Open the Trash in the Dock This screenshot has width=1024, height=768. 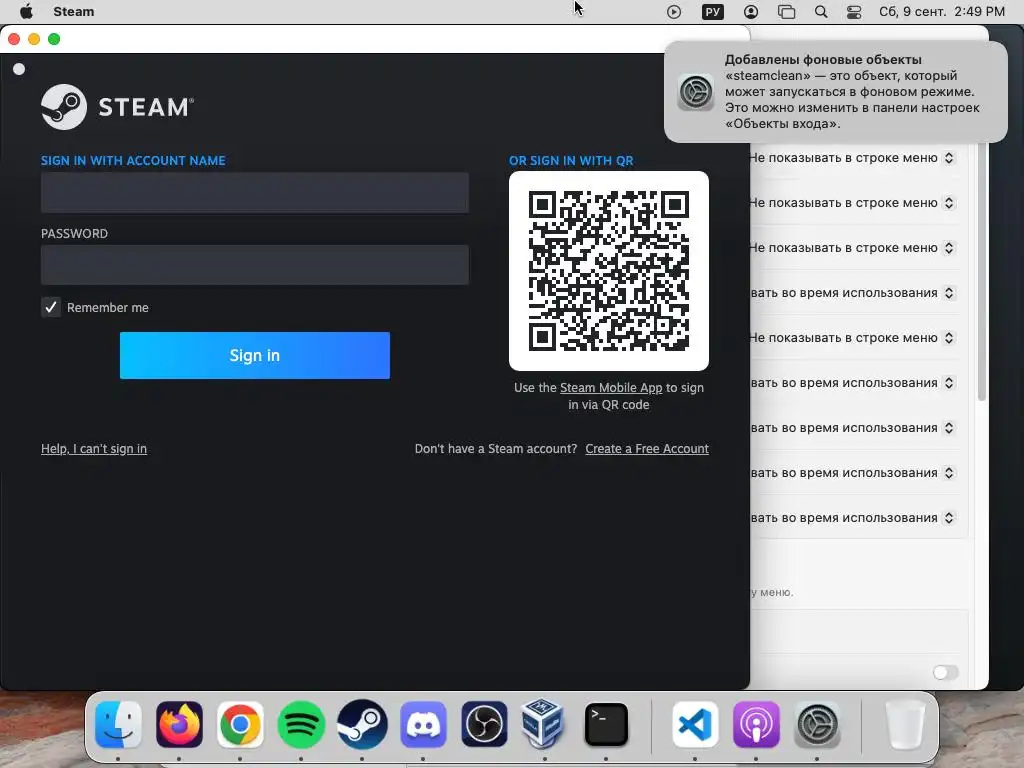tap(905, 725)
